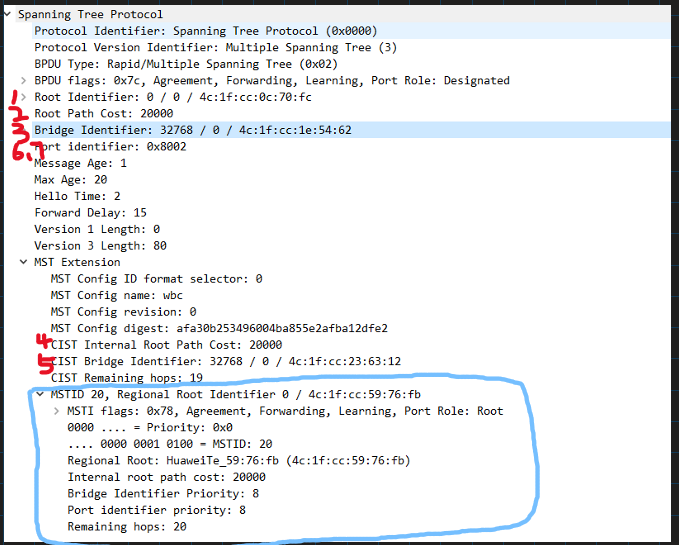Select CIST Bridge Identifier row
Viewport: 679px width, 545px height.
(x=359, y=361)
